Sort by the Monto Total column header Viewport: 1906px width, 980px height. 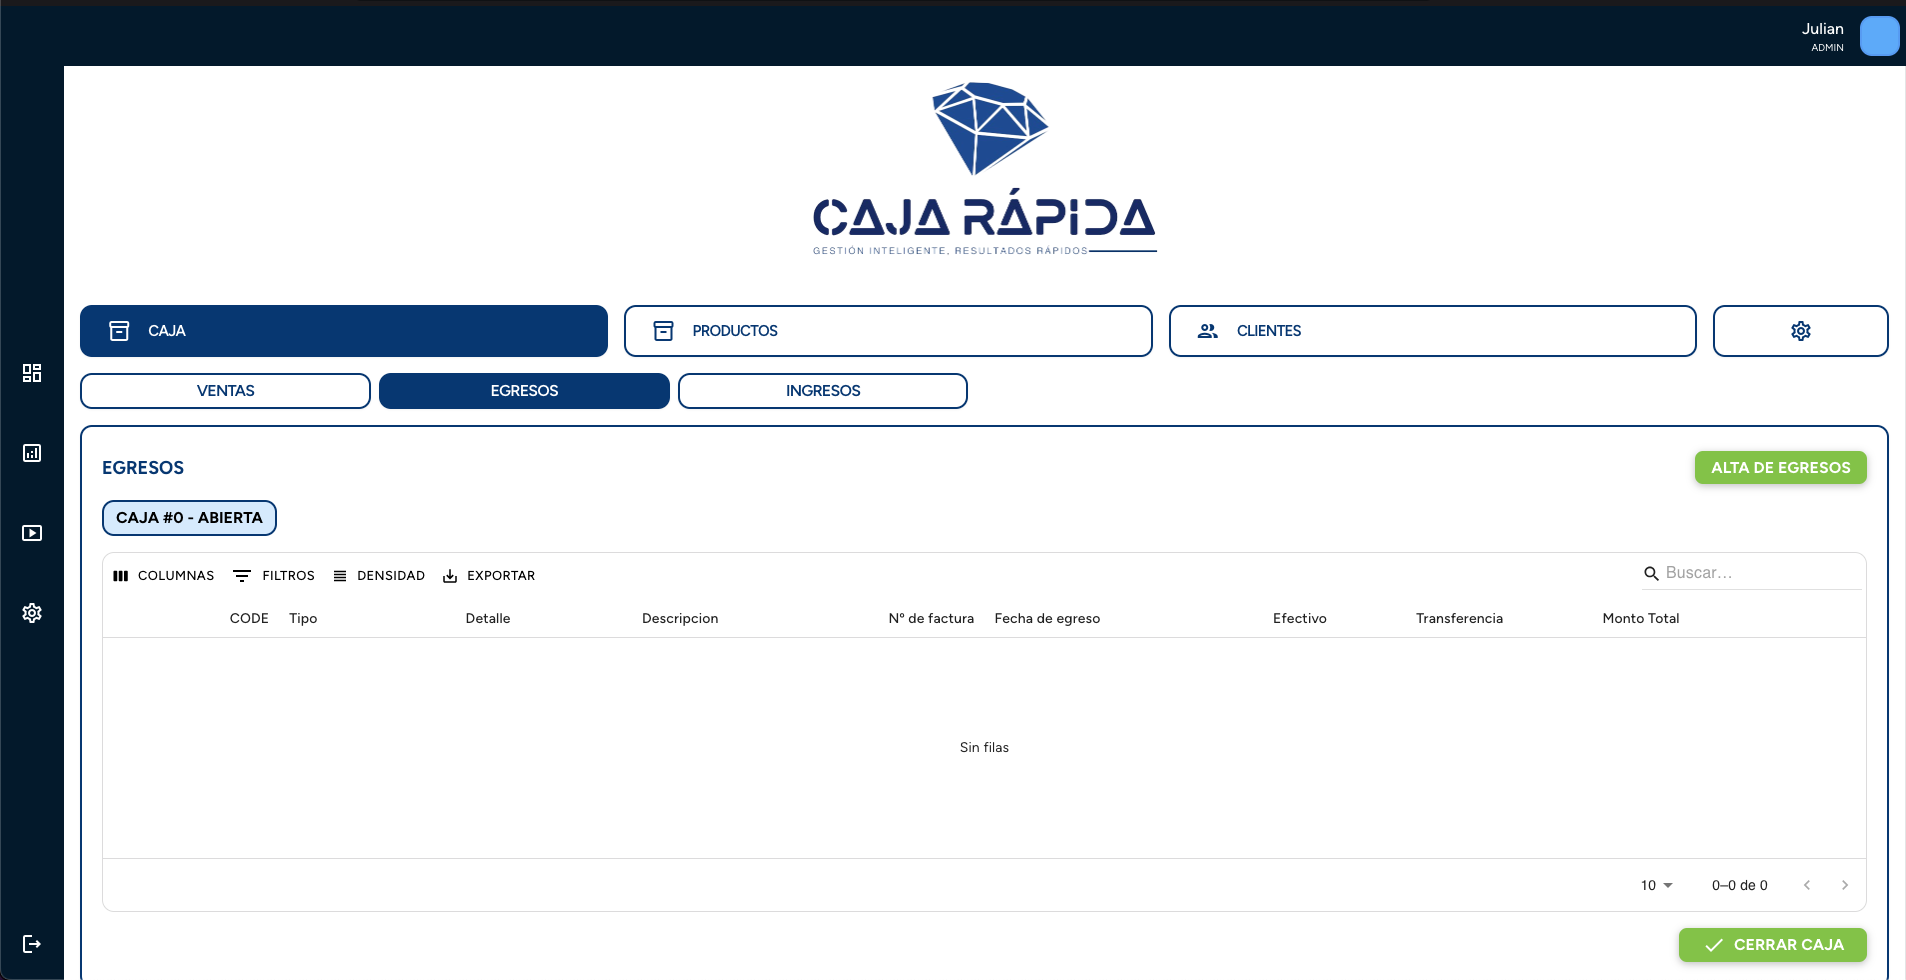(1640, 619)
